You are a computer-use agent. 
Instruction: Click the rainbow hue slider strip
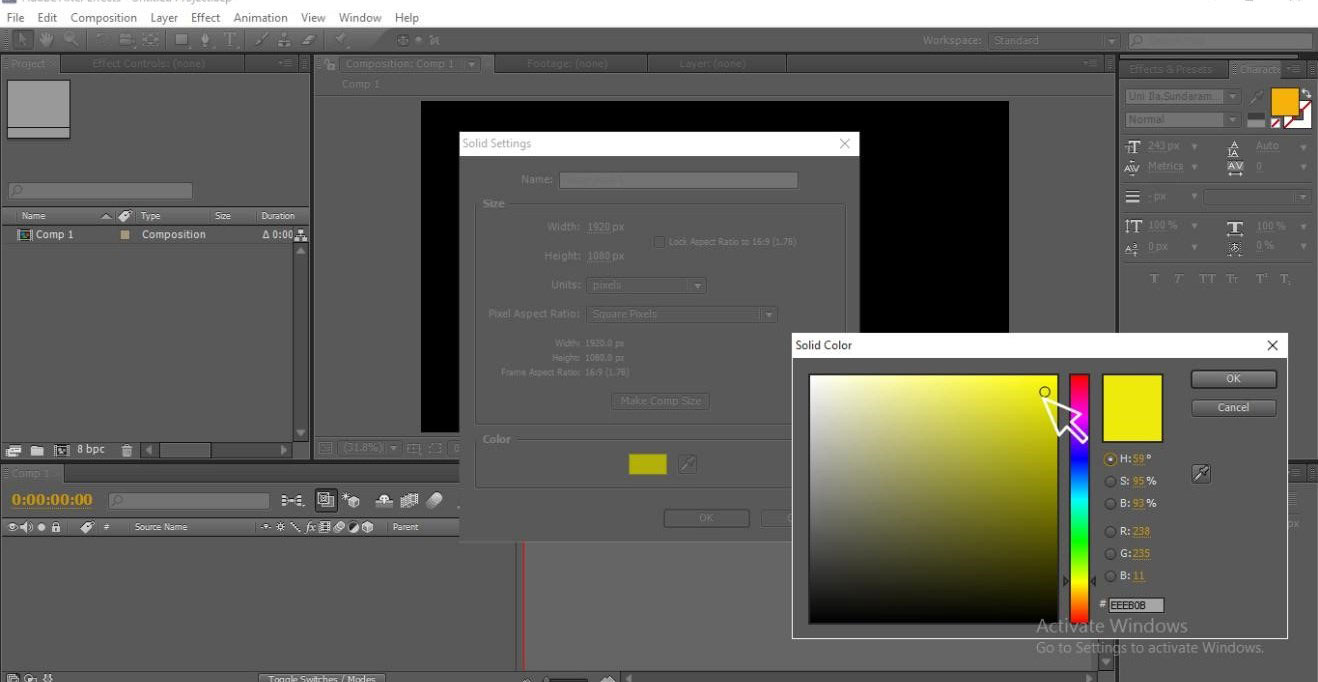coord(1079,500)
